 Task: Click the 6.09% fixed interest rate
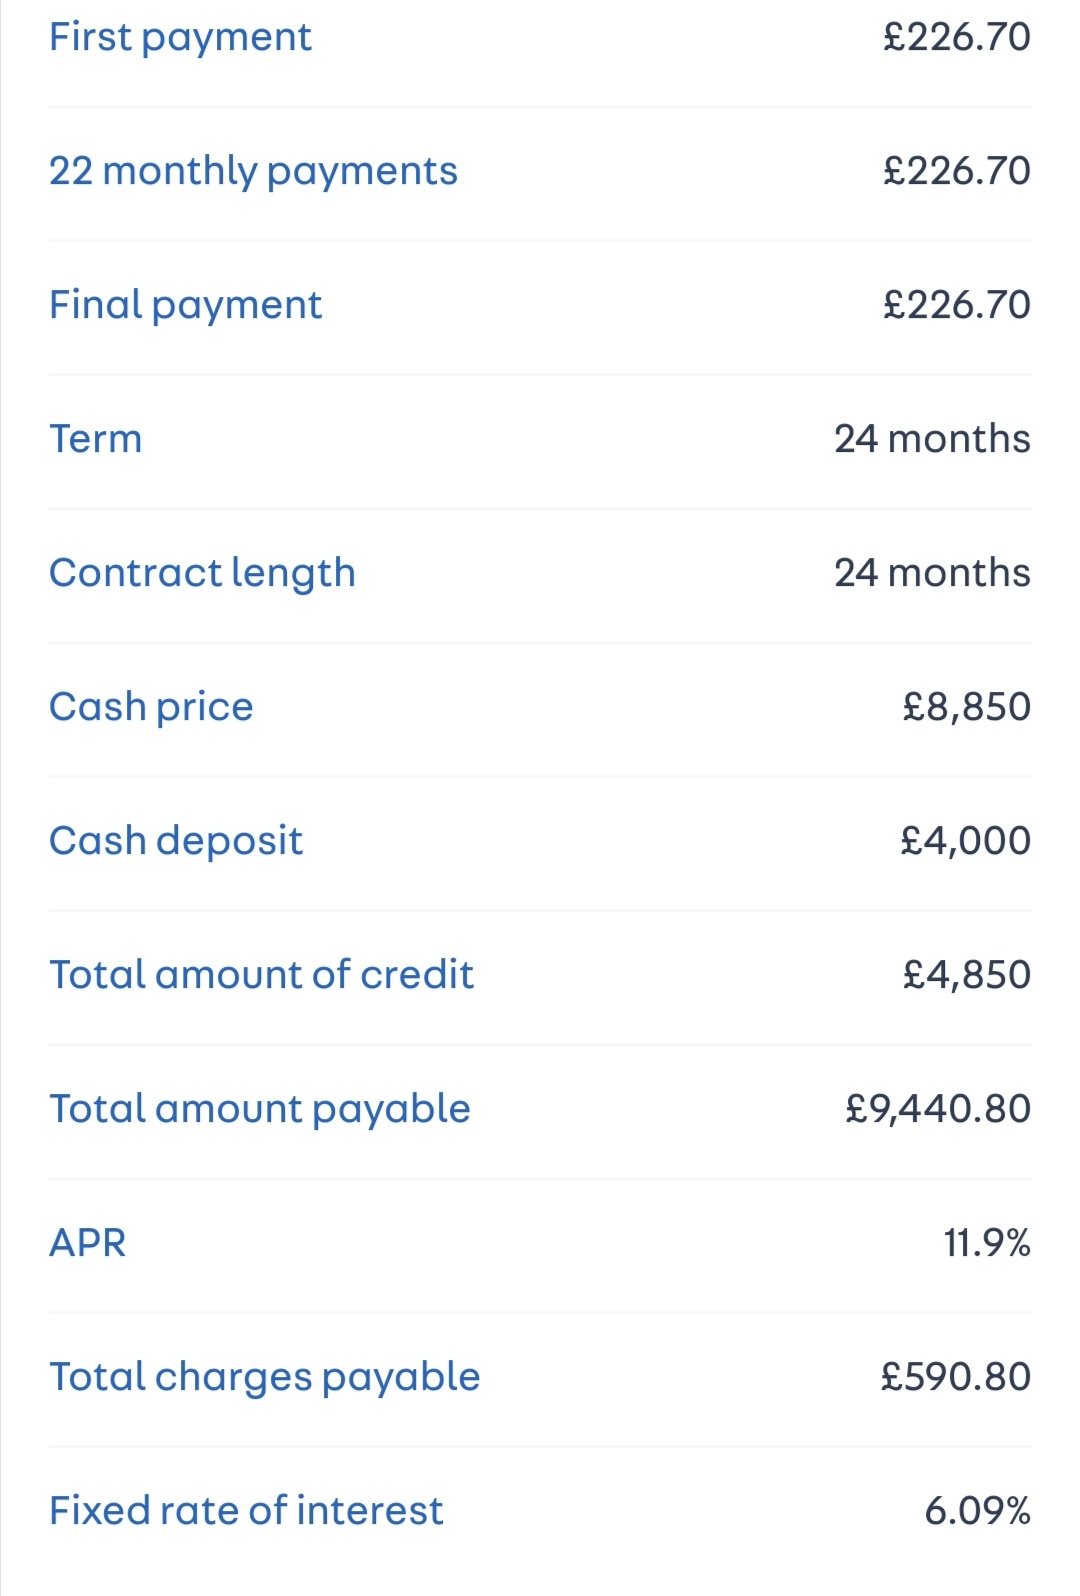click(977, 1511)
